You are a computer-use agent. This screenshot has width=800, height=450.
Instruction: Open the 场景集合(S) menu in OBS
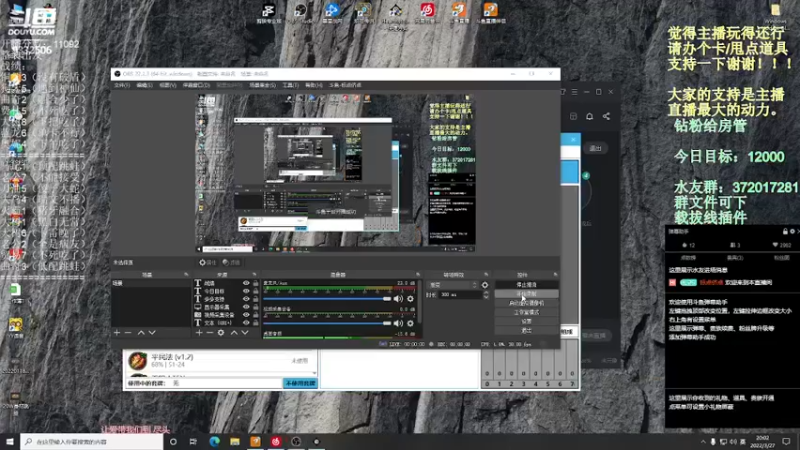[x=263, y=85]
